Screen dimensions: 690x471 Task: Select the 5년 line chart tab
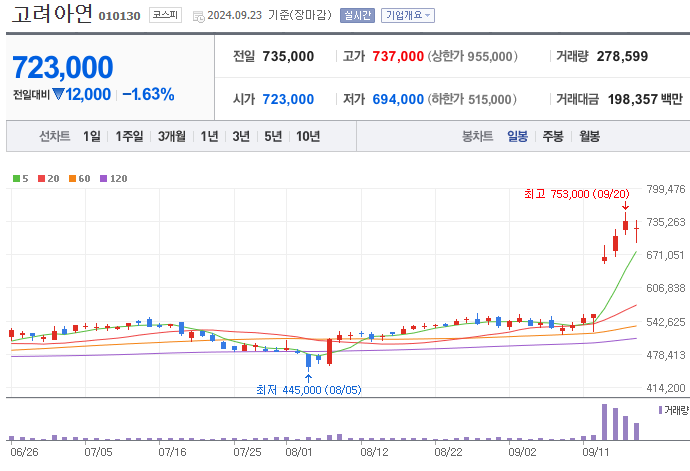(273, 136)
